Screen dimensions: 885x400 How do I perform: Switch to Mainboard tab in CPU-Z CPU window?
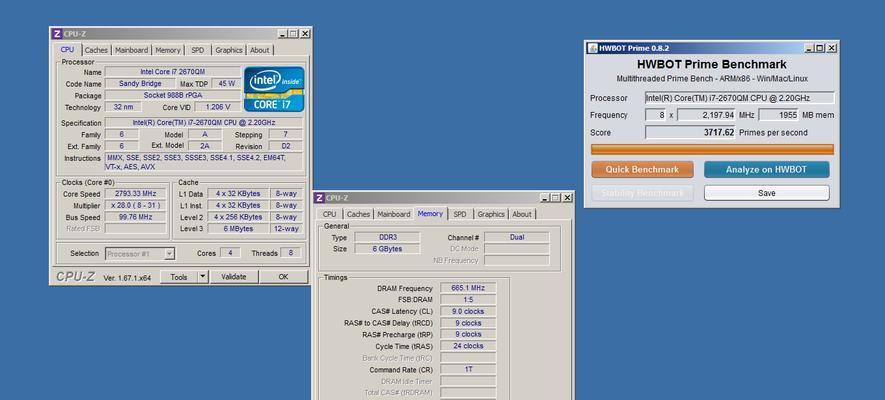click(132, 50)
